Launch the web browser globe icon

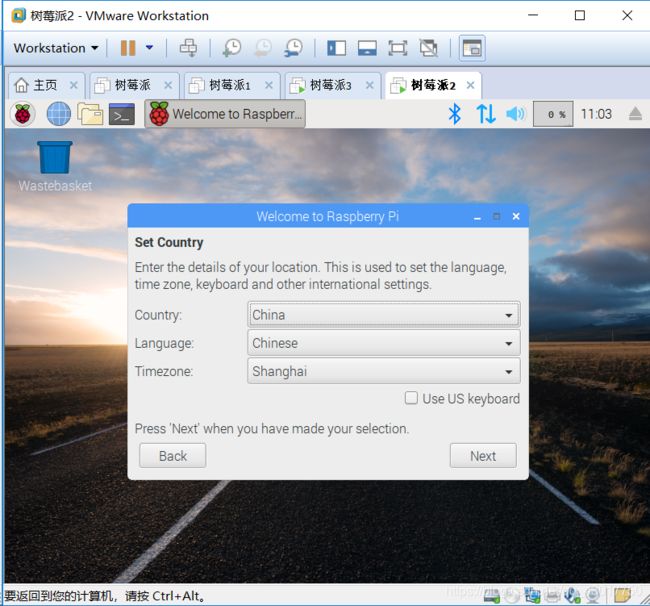tap(58, 114)
